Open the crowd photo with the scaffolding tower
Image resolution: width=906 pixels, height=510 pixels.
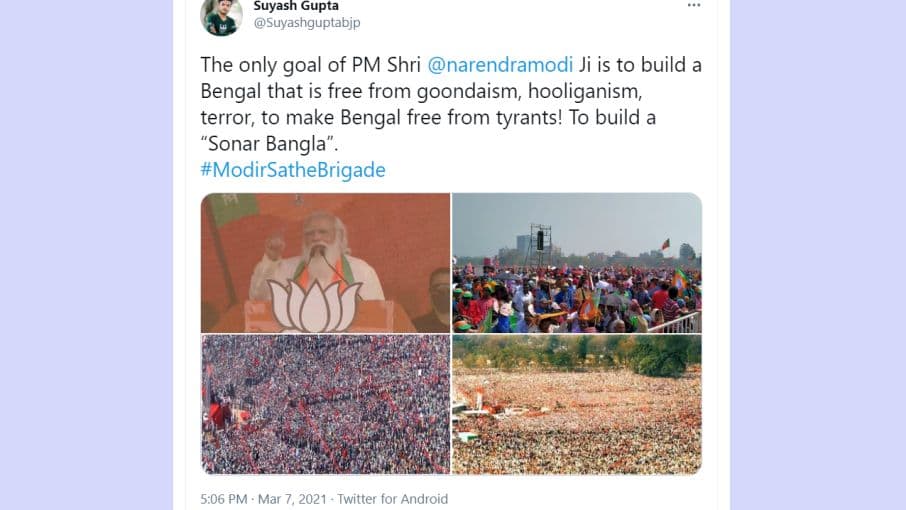pos(577,262)
